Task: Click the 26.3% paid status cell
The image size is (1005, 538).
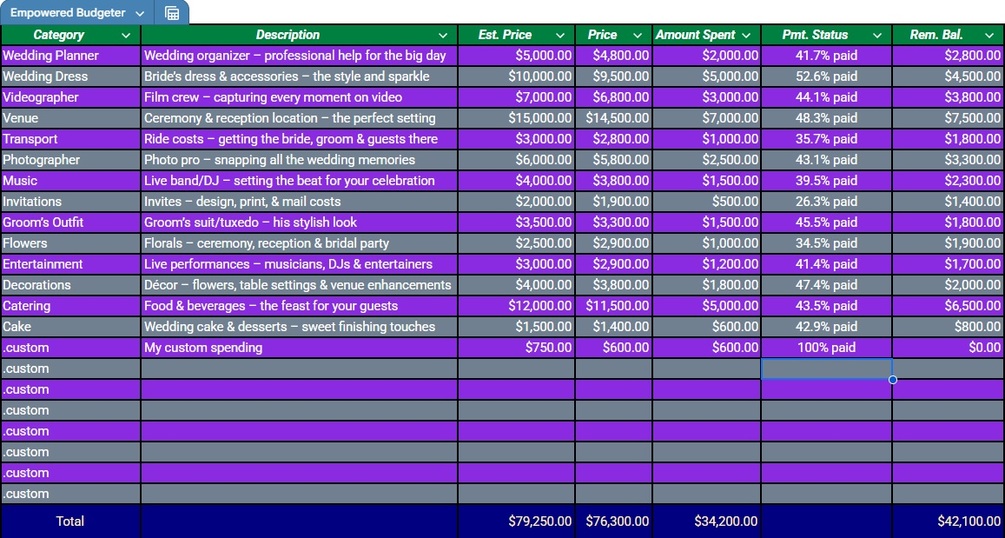Action: [826, 201]
